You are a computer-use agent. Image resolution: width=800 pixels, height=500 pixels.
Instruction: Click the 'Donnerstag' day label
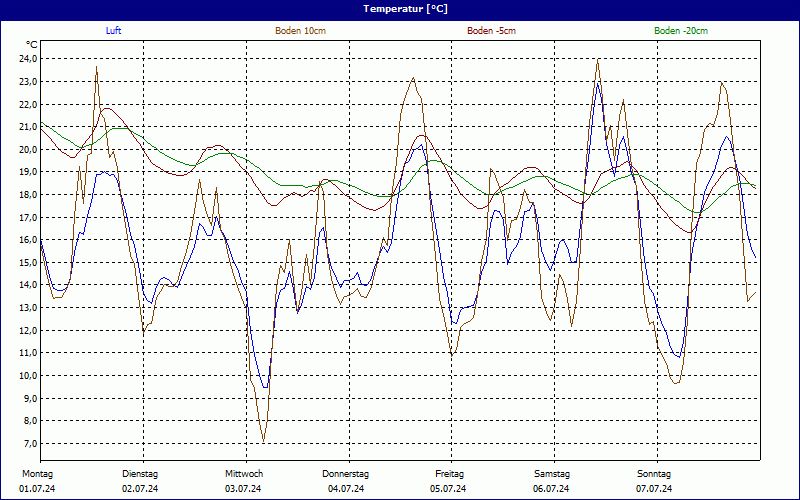(x=345, y=474)
